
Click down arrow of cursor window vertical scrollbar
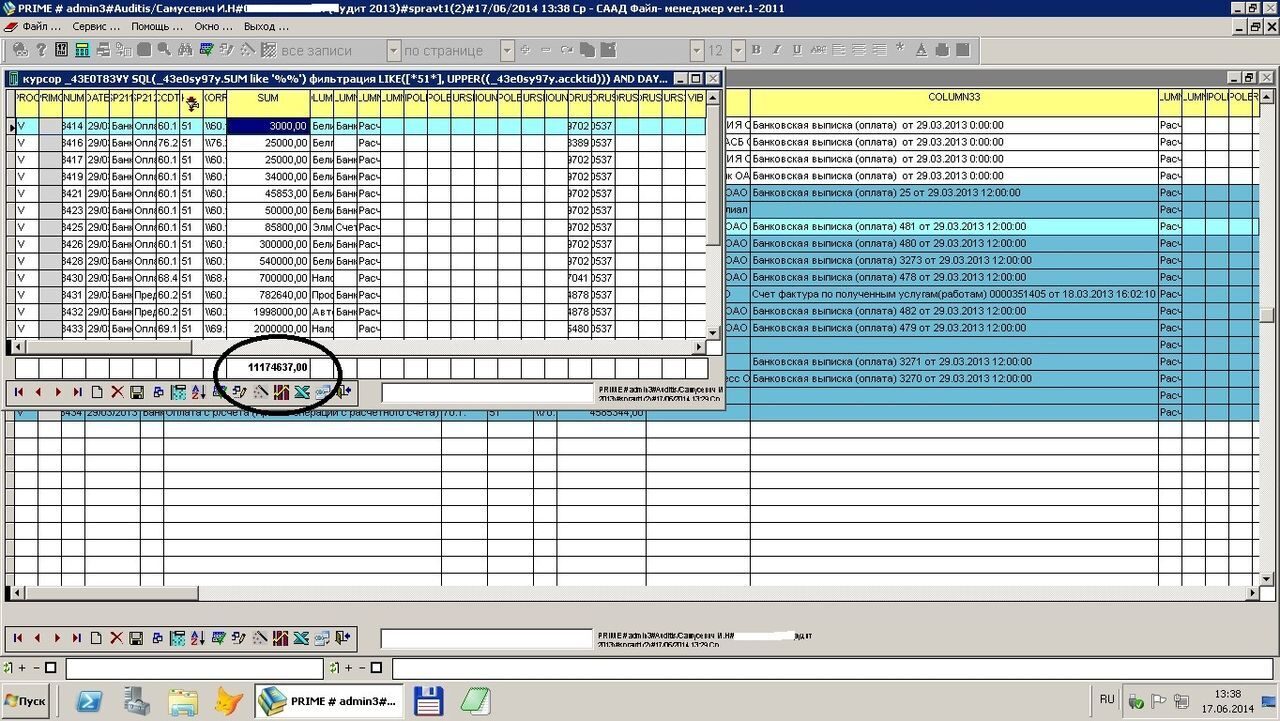coord(713,333)
